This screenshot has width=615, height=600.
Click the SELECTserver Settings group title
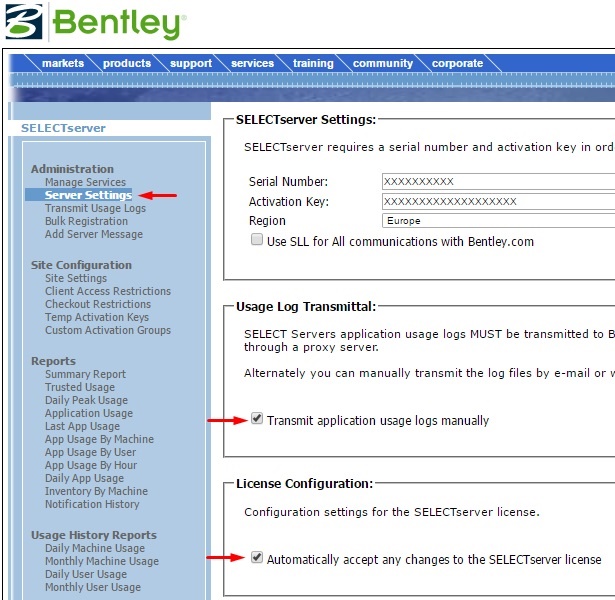[x=306, y=120]
